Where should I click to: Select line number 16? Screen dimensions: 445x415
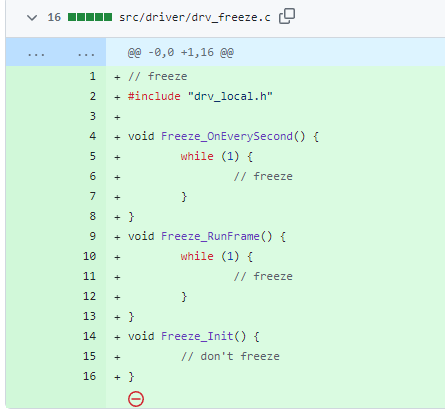coord(89,376)
